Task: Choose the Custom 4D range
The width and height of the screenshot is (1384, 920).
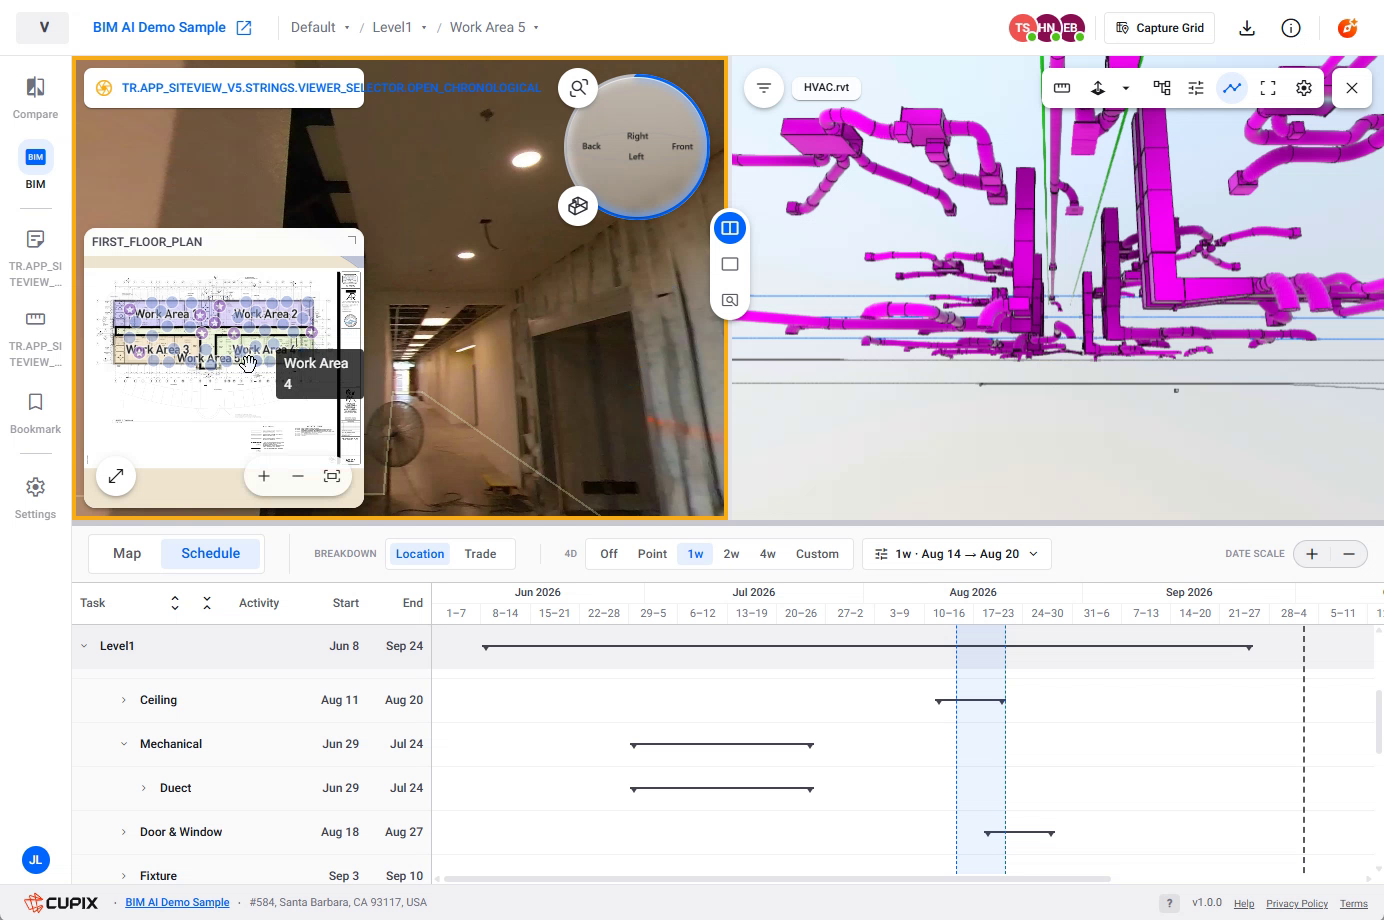Action: 817,554
